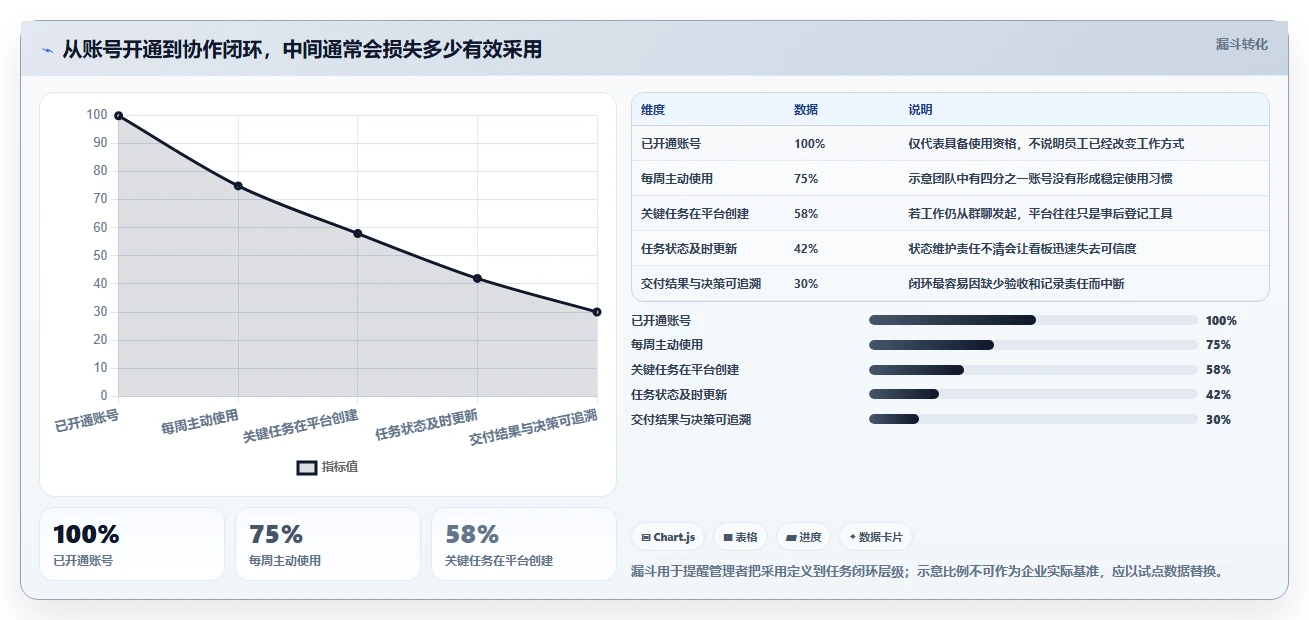Click the footnote about 漏斗用于提醒管理者
The width and height of the screenshot is (1309, 620).
[x=927, y=572]
